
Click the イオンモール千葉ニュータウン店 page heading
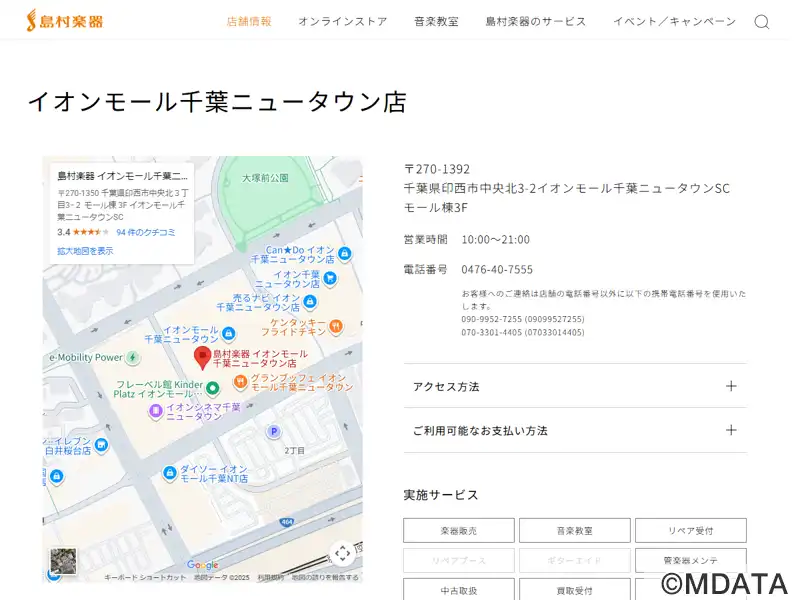[217, 102]
